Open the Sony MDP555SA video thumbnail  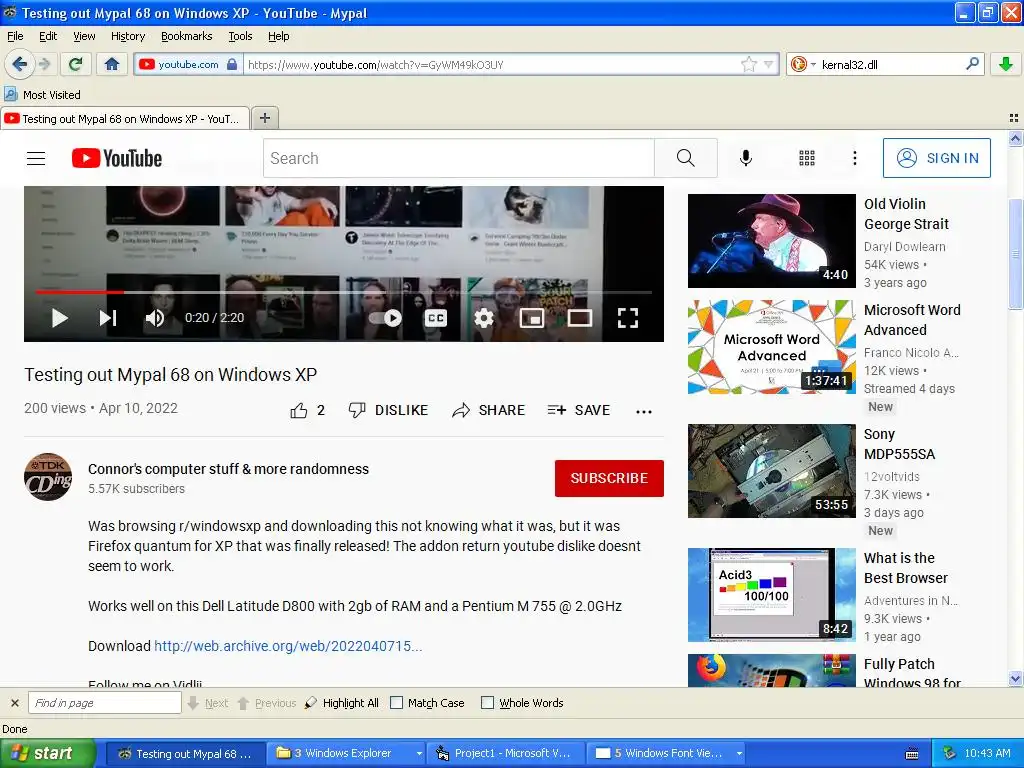point(771,471)
